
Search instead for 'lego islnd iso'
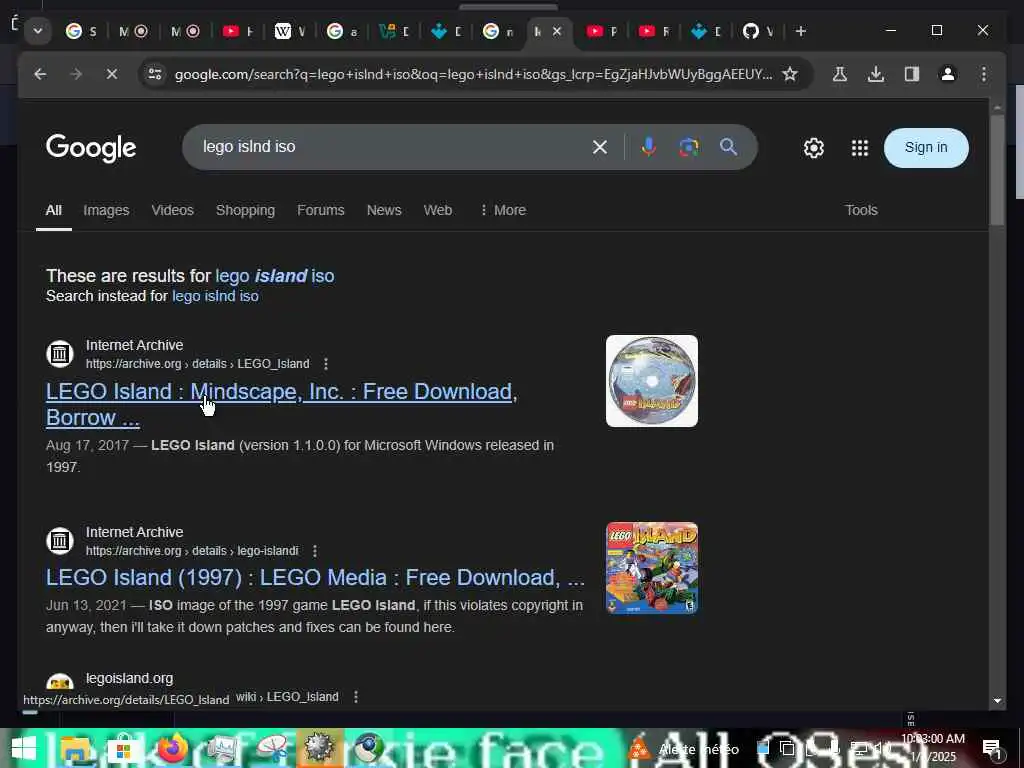click(215, 296)
